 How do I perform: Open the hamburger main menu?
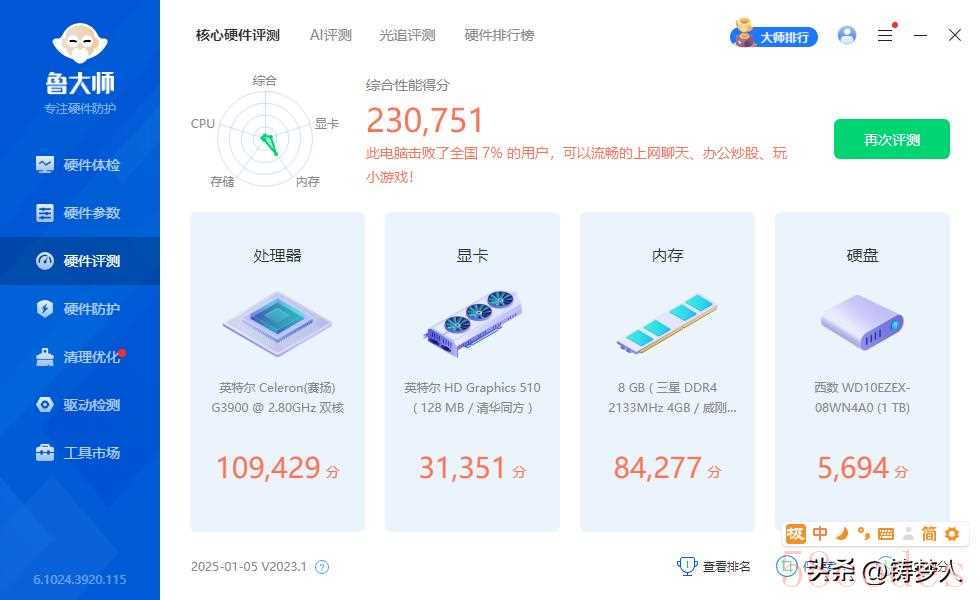click(885, 36)
